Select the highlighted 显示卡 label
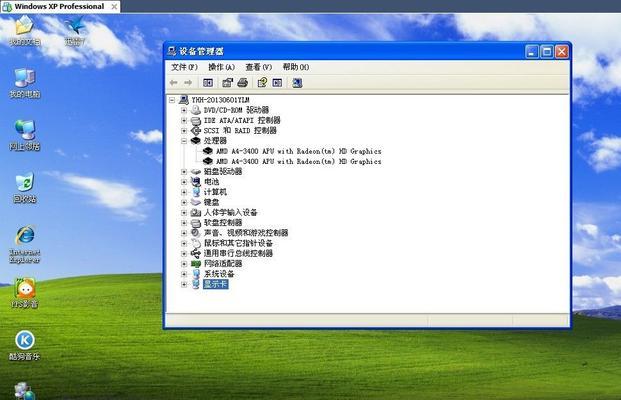The width and height of the screenshot is (621, 400). pyautogui.click(x=215, y=284)
